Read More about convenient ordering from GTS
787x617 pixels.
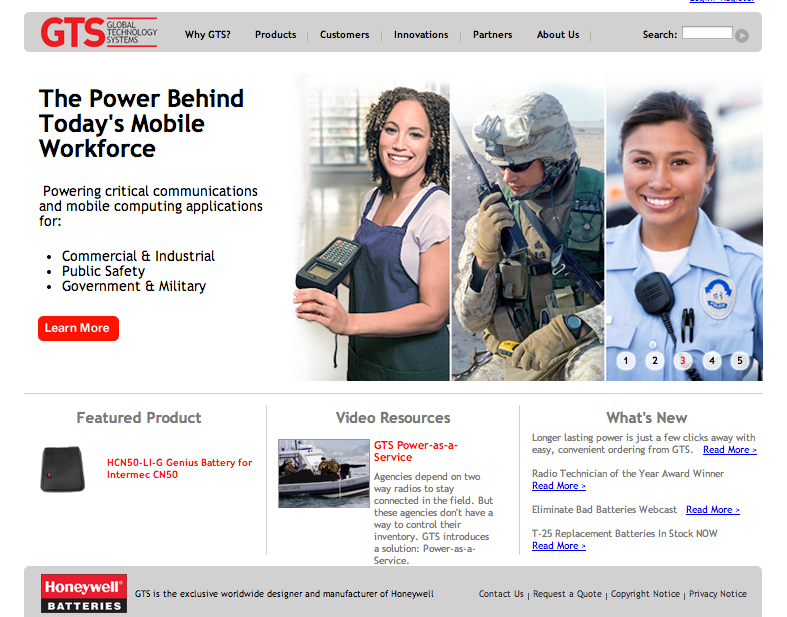(x=729, y=450)
